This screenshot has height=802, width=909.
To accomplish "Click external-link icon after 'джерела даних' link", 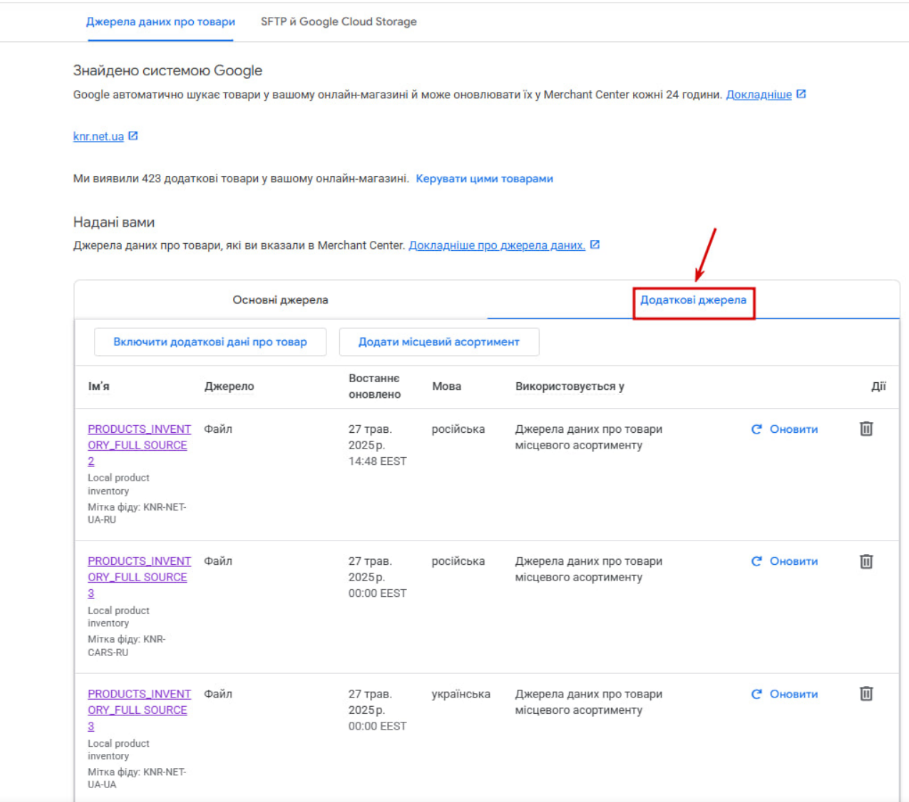I will [x=595, y=245].
